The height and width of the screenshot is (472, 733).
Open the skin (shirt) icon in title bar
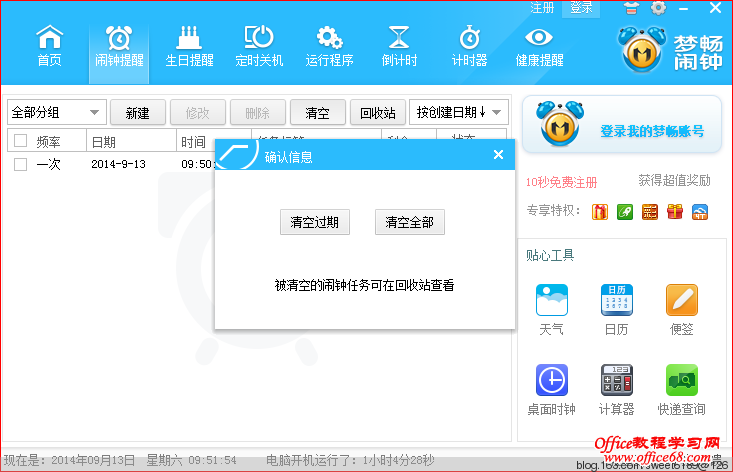(631, 8)
